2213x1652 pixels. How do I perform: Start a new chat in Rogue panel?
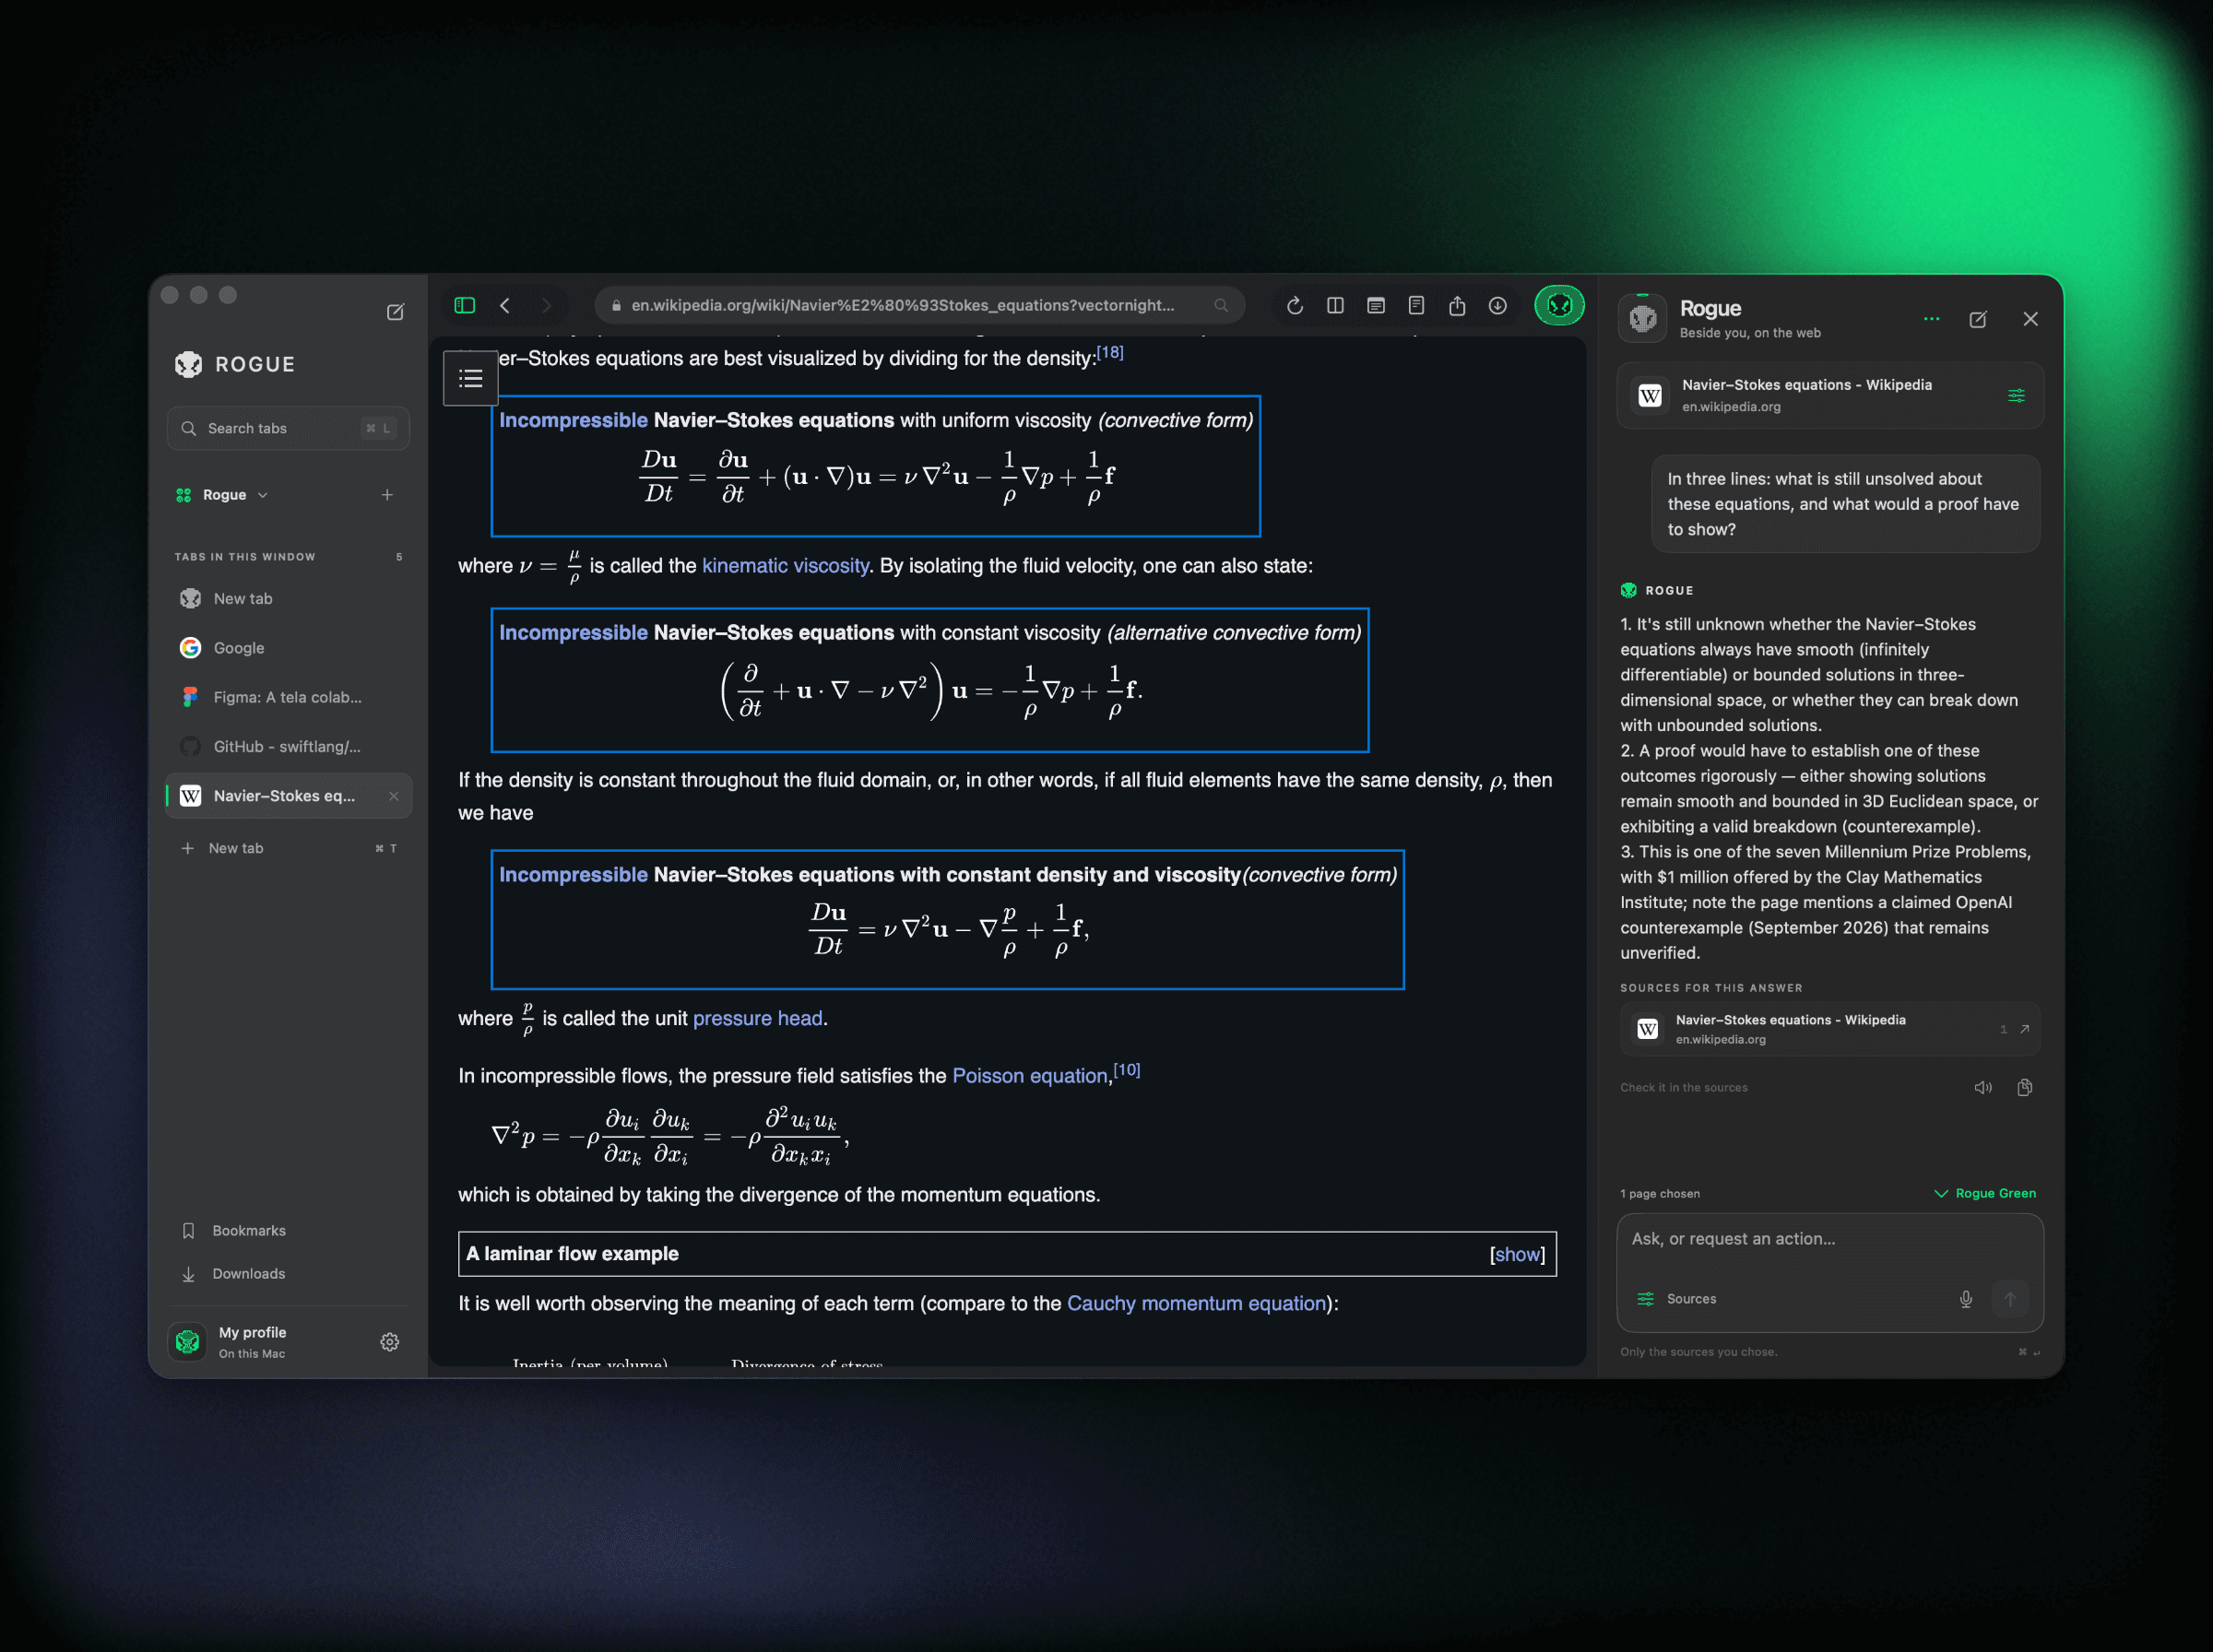[1978, 319]
